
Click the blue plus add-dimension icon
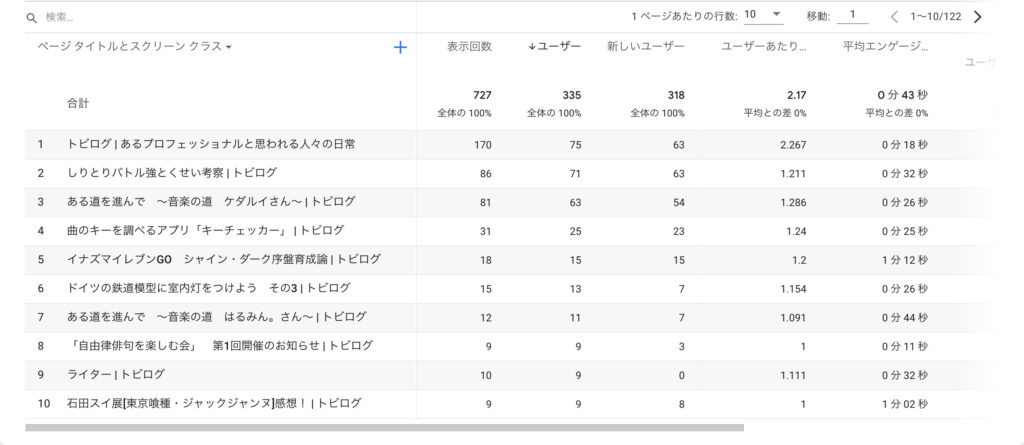click(x=400, y=47)
